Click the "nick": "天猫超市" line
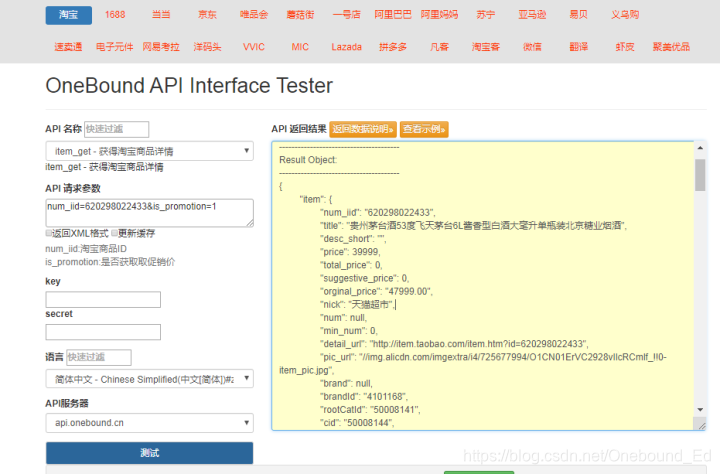720x474 pixels. click(357, 305)
